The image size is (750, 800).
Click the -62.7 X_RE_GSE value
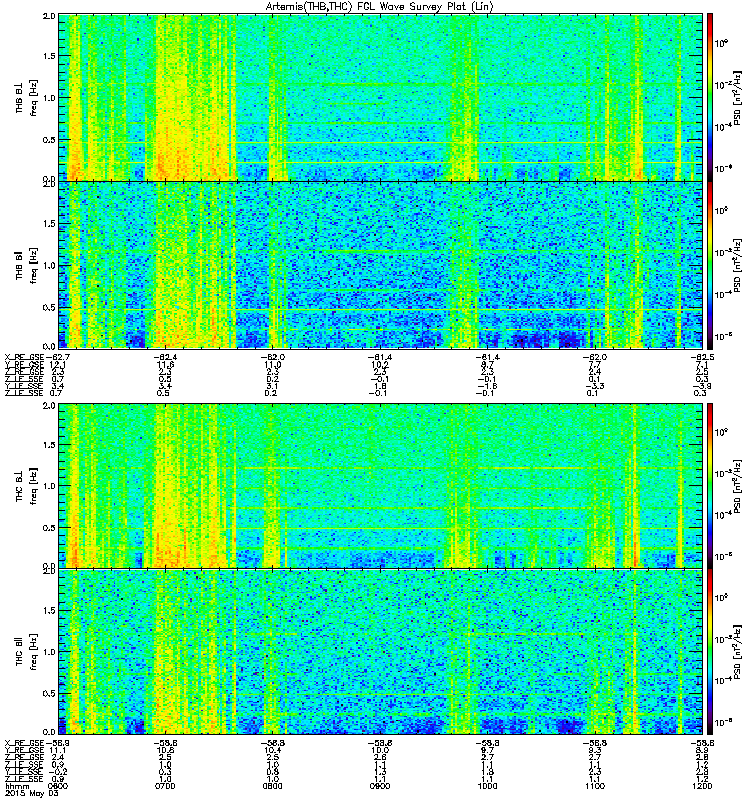[x=57, y=357]
